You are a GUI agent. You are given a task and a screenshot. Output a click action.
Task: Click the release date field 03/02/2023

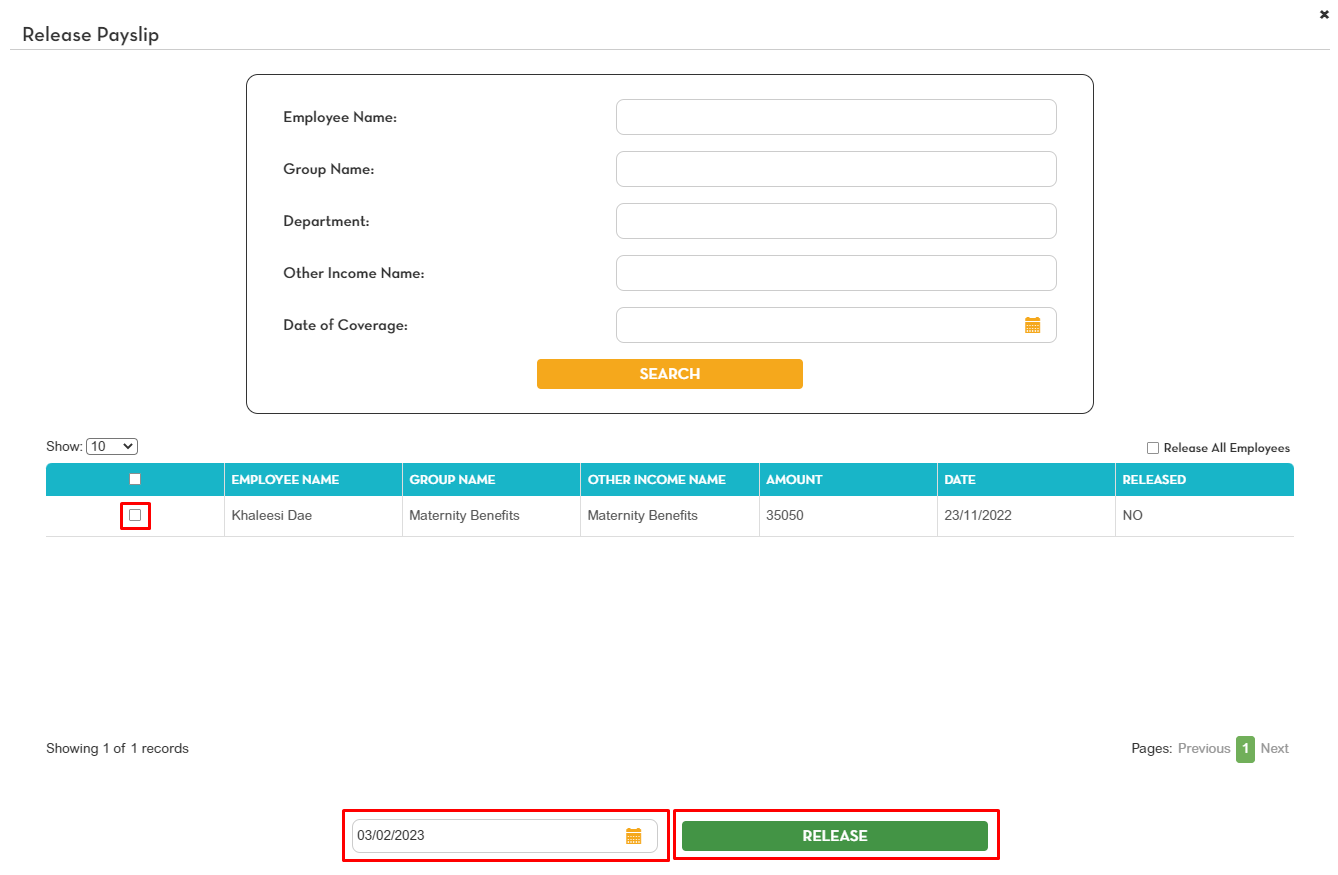(505, 836)
